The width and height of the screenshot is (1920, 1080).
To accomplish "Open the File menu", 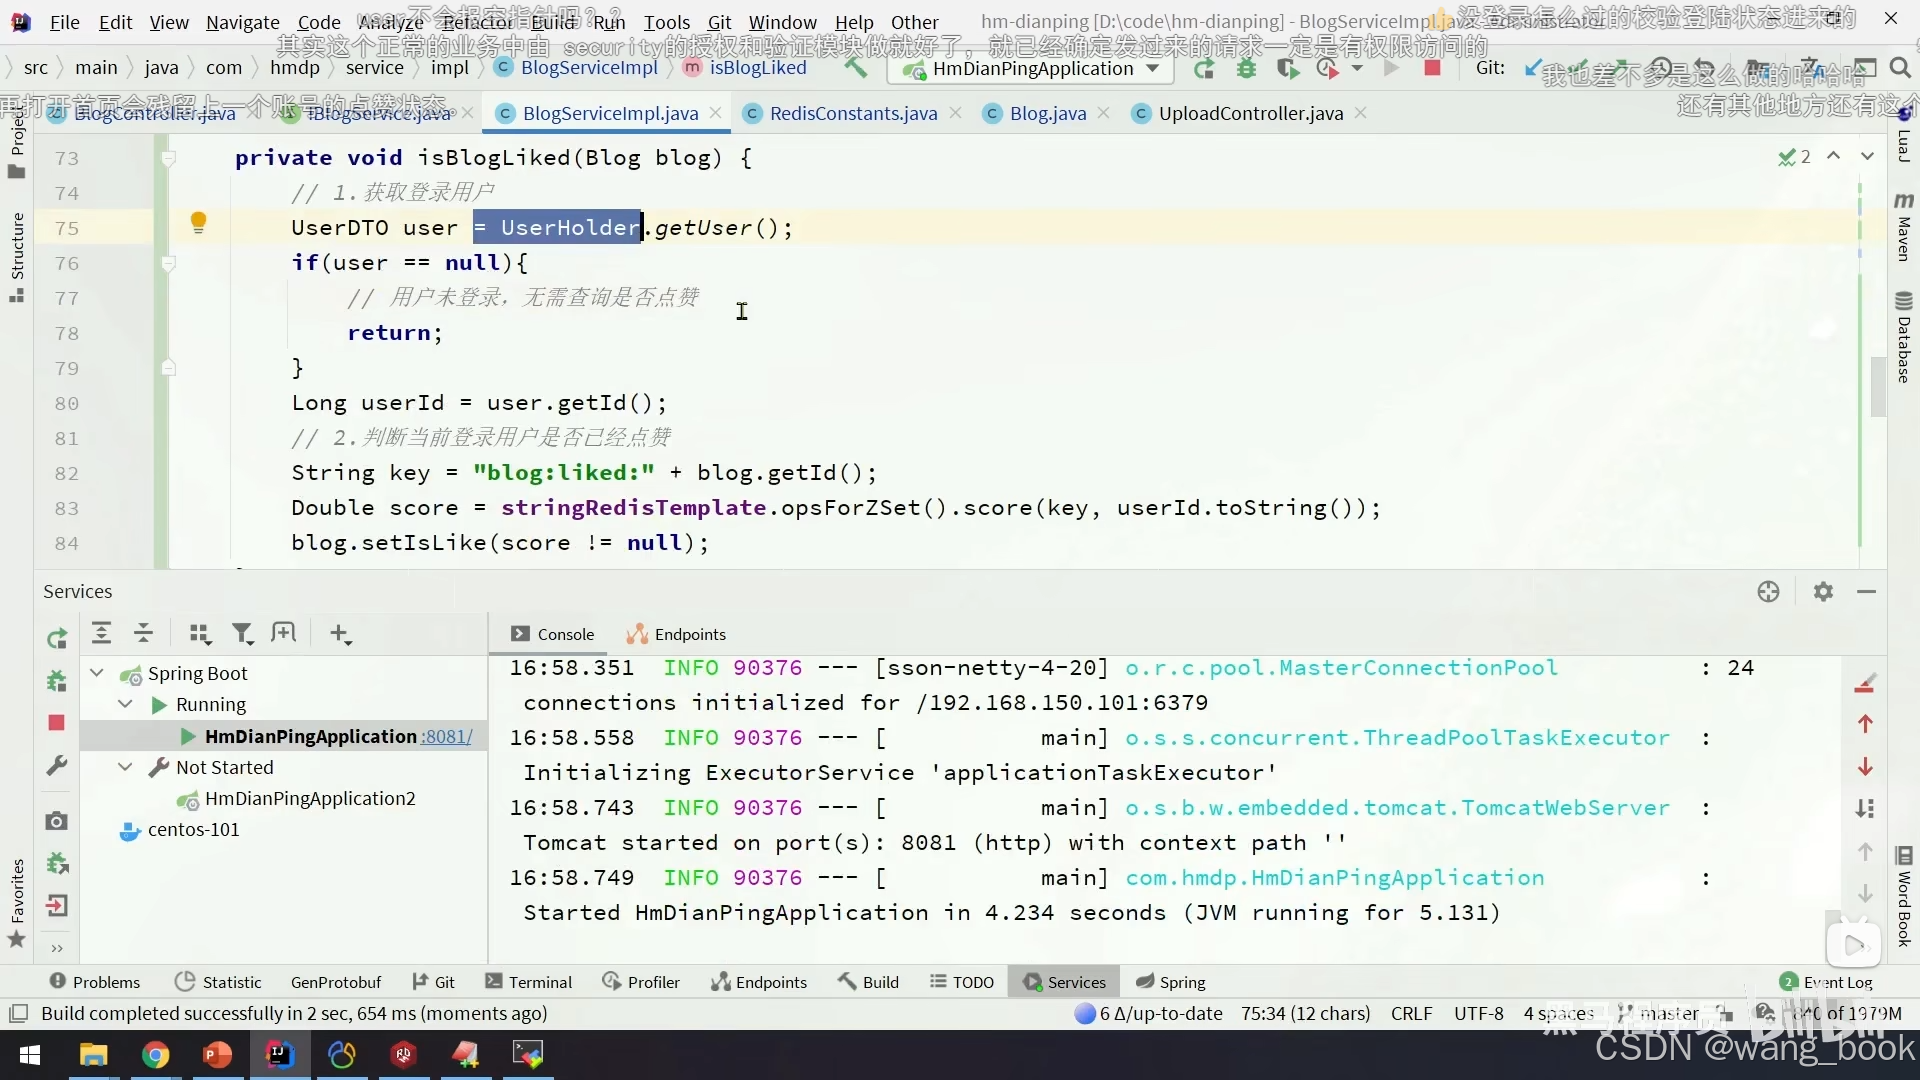I will 64,22.
